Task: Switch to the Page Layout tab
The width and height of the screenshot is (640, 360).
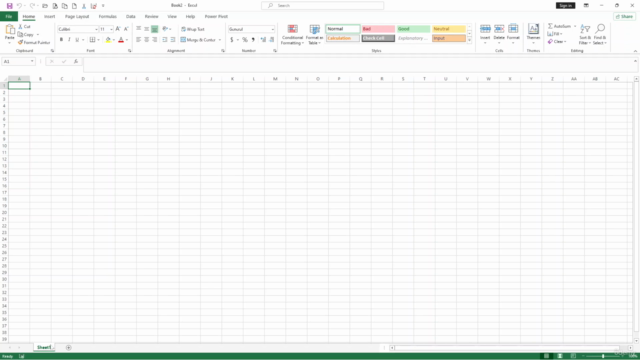Action: click(x=77, y=16)
